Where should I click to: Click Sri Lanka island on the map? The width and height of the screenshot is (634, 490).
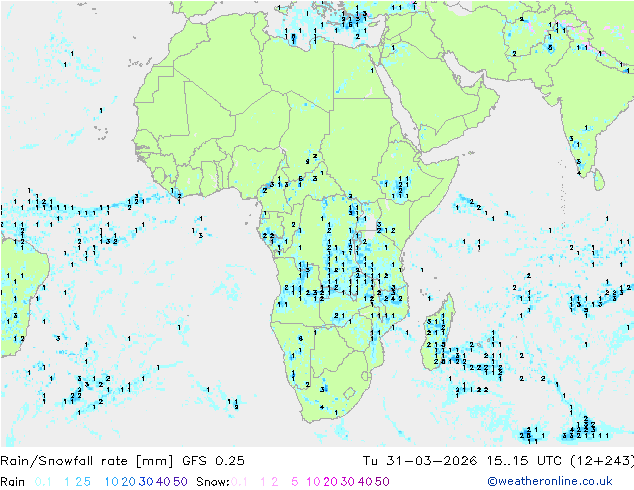[x=599, y=180]
